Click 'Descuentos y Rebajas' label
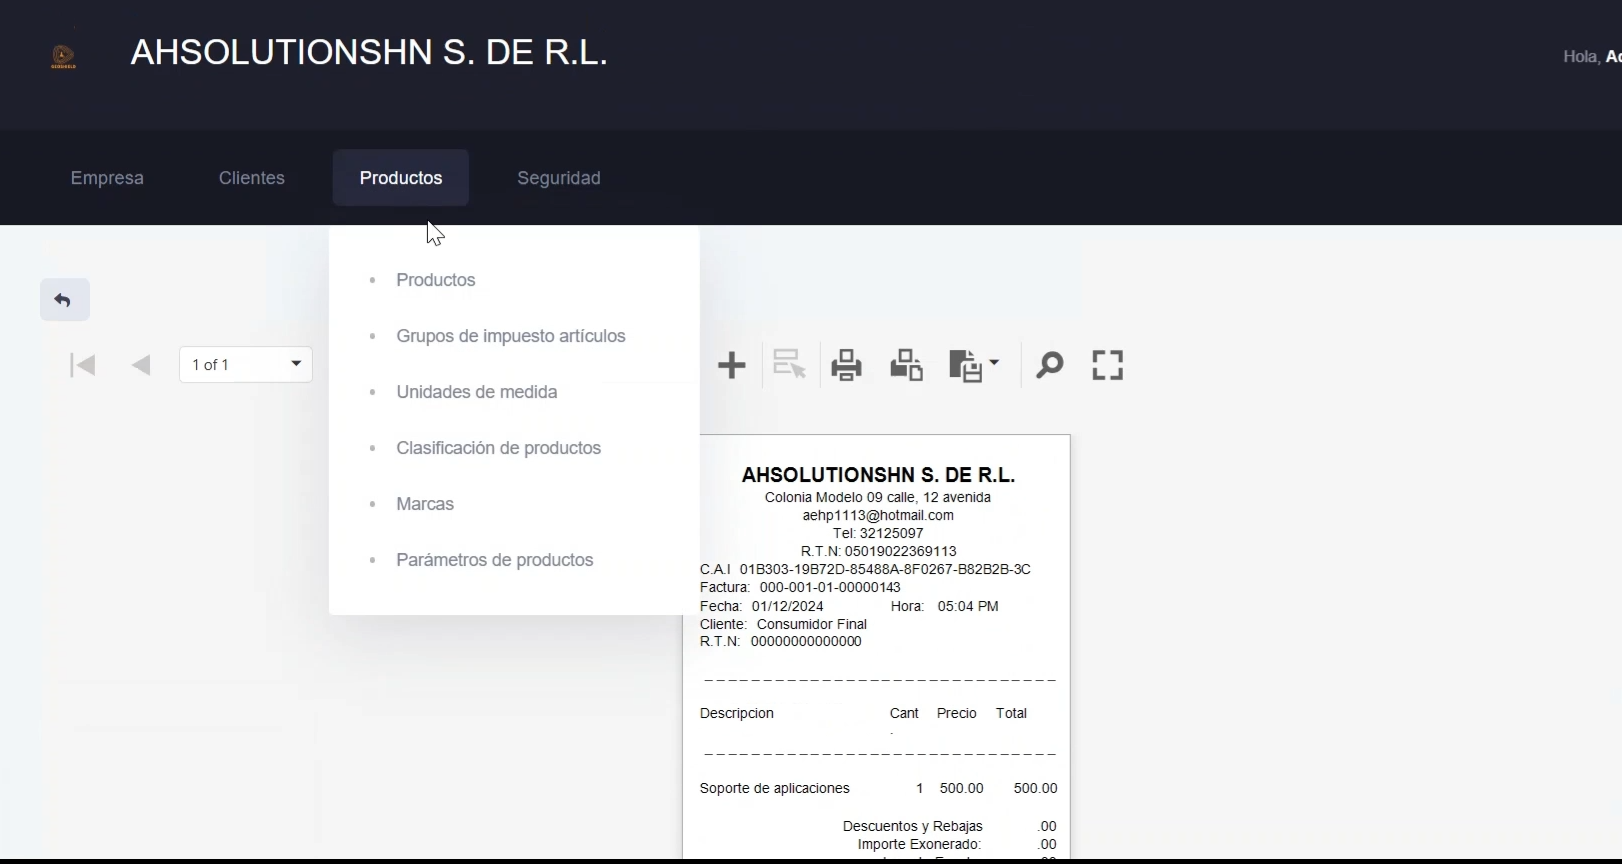Screen dimensions: 1622x864 tap(913, 826)
